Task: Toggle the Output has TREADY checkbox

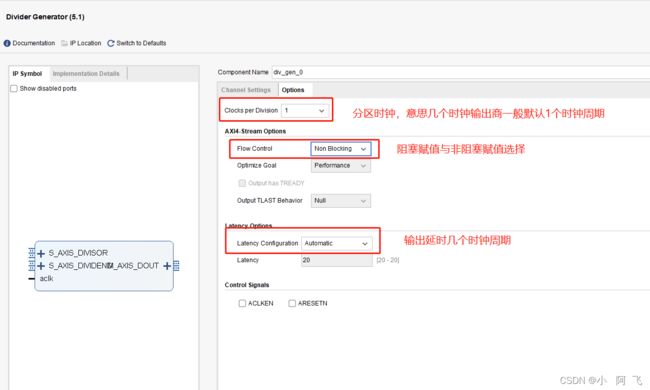Action: (x=242, y=183)
